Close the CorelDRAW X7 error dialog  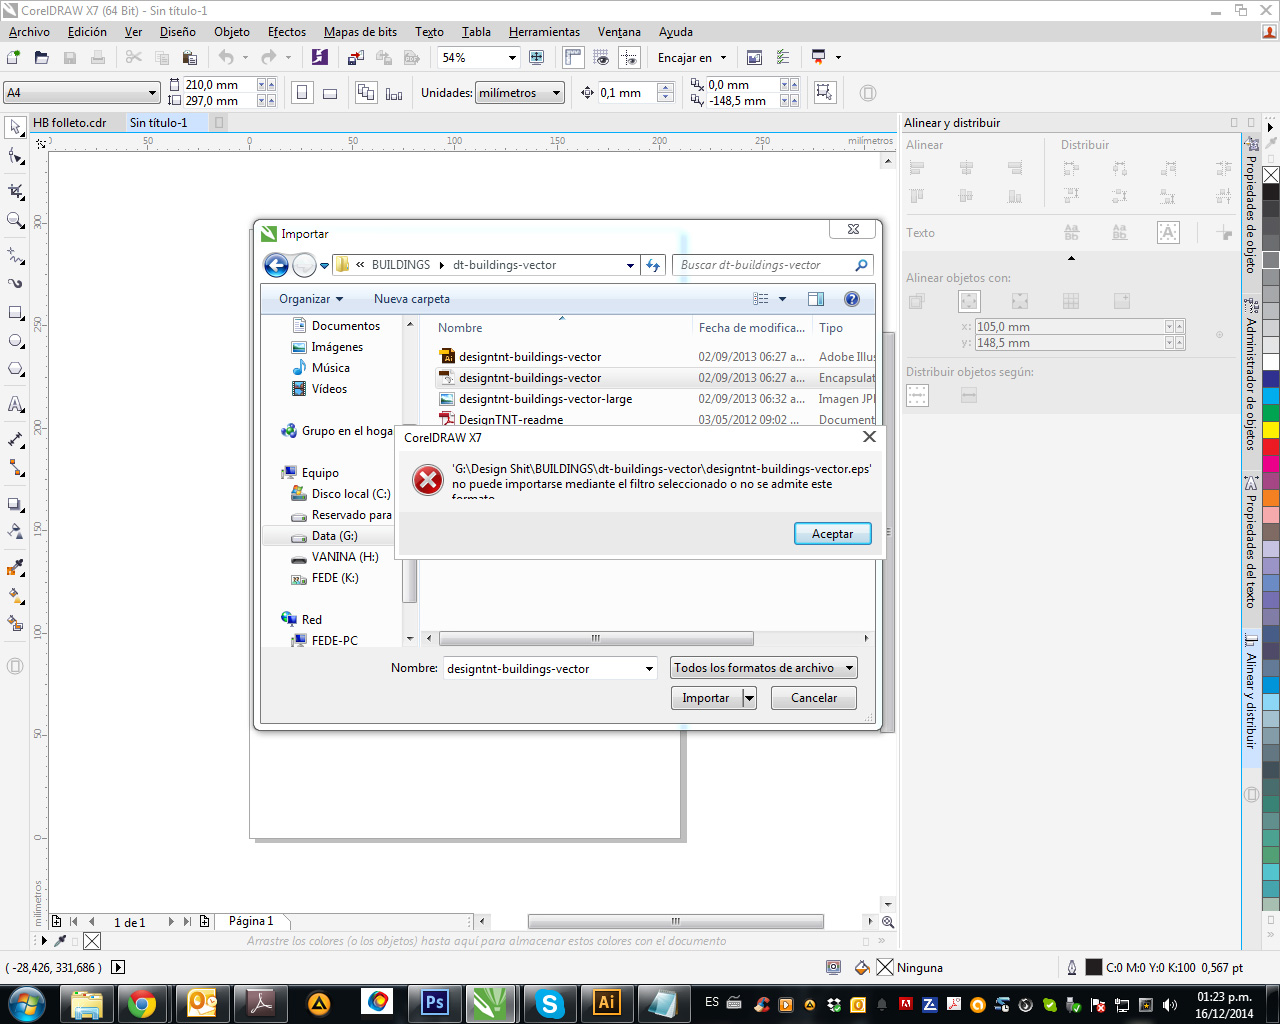coord(869,437)
